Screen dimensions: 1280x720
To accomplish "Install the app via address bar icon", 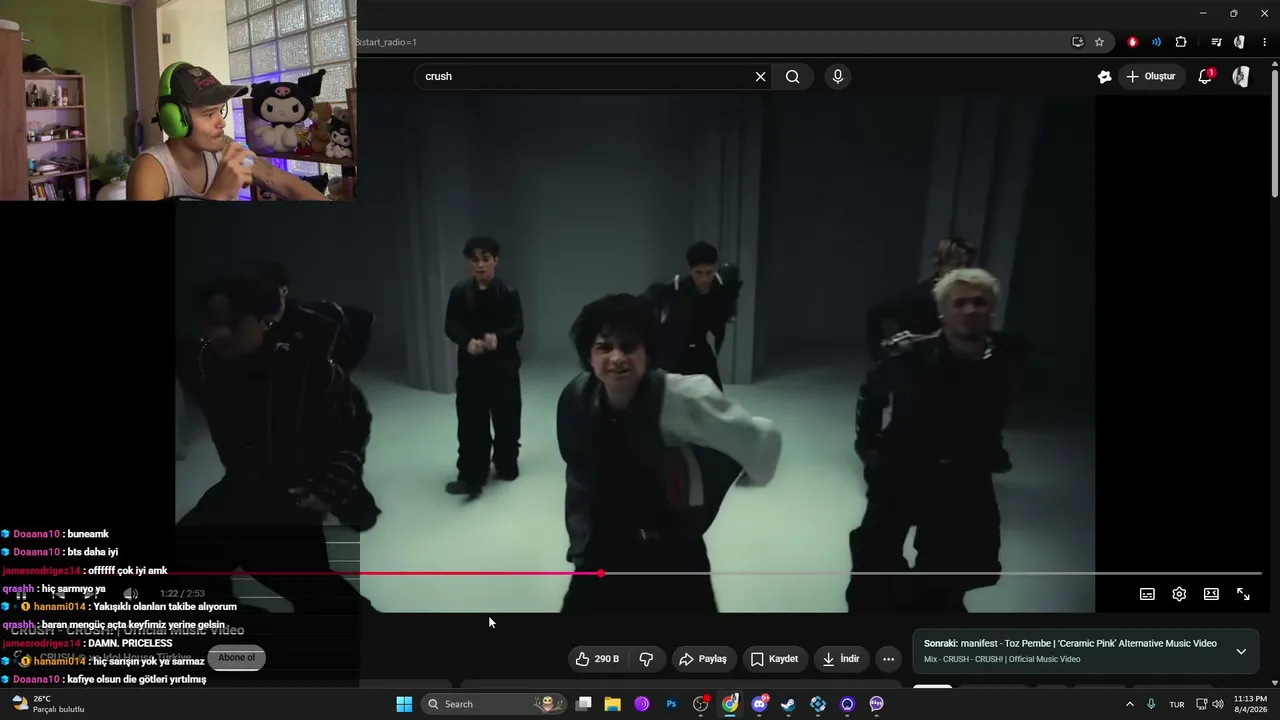I will (x=1077, y=42).
